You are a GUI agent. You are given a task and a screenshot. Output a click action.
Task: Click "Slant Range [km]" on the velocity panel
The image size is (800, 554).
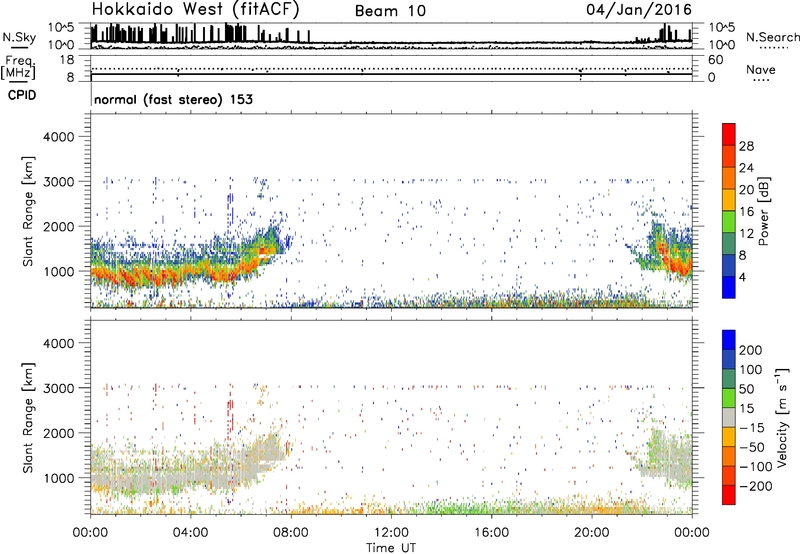coord(28,418)
